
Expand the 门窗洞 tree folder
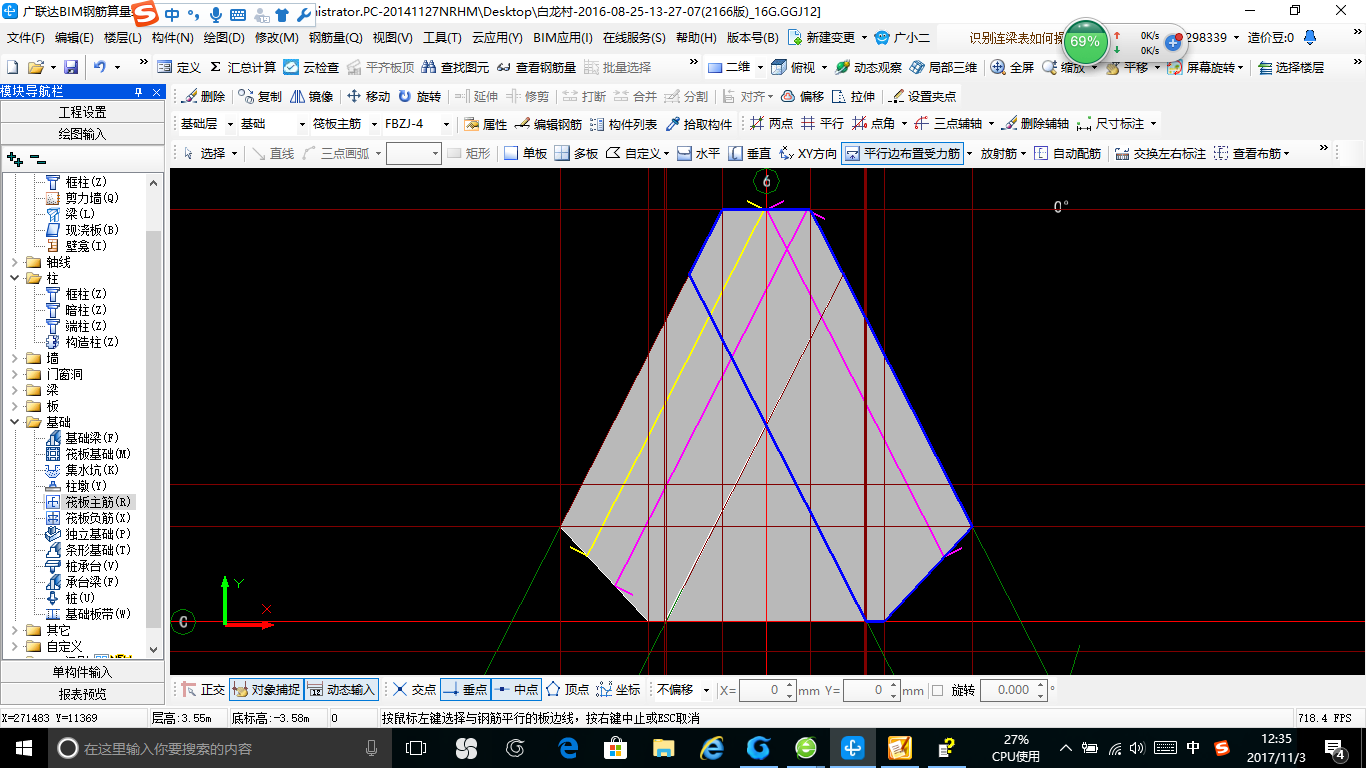coord(14,374)
